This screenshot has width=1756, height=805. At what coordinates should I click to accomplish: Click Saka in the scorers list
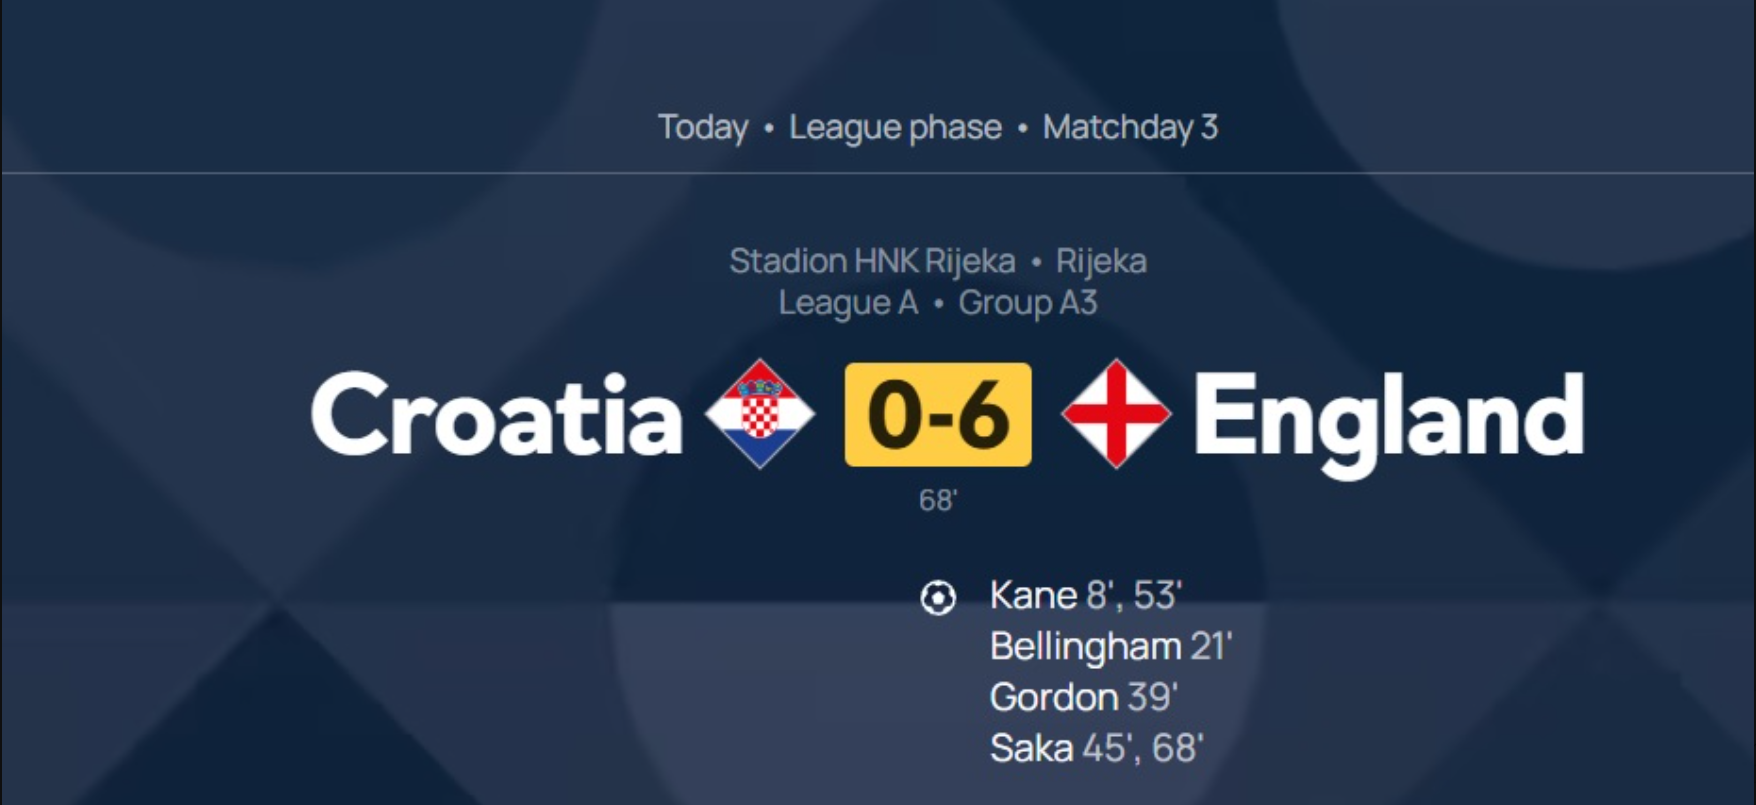[1031, 748]
